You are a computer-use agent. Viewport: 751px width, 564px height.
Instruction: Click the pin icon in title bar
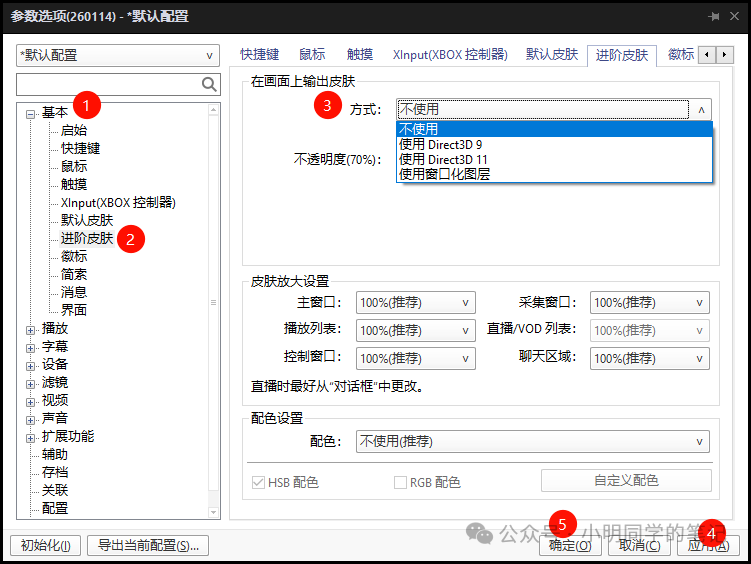[x=714, y=17]
